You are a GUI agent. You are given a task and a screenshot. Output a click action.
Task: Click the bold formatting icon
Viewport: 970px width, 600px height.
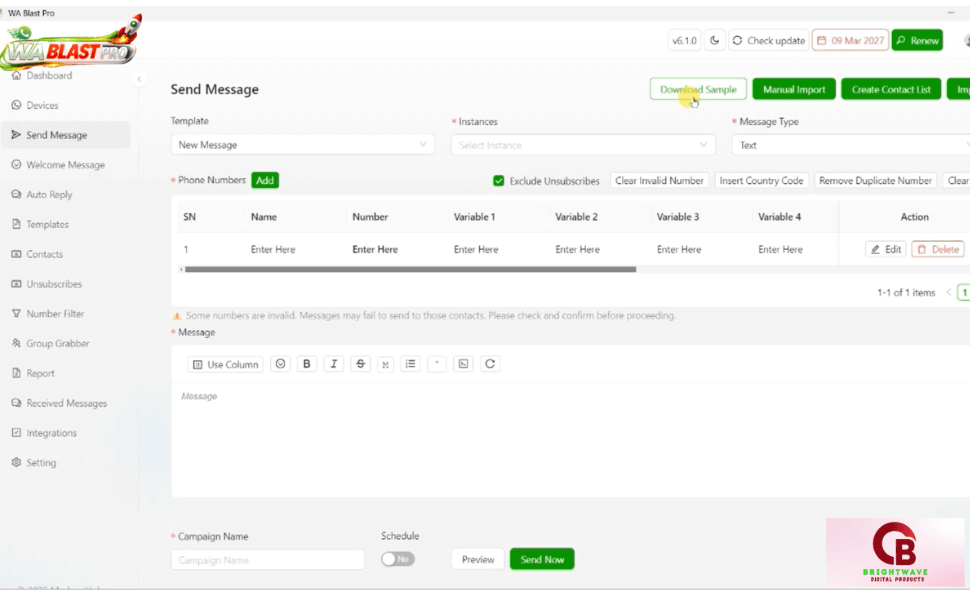pos(307,364)
